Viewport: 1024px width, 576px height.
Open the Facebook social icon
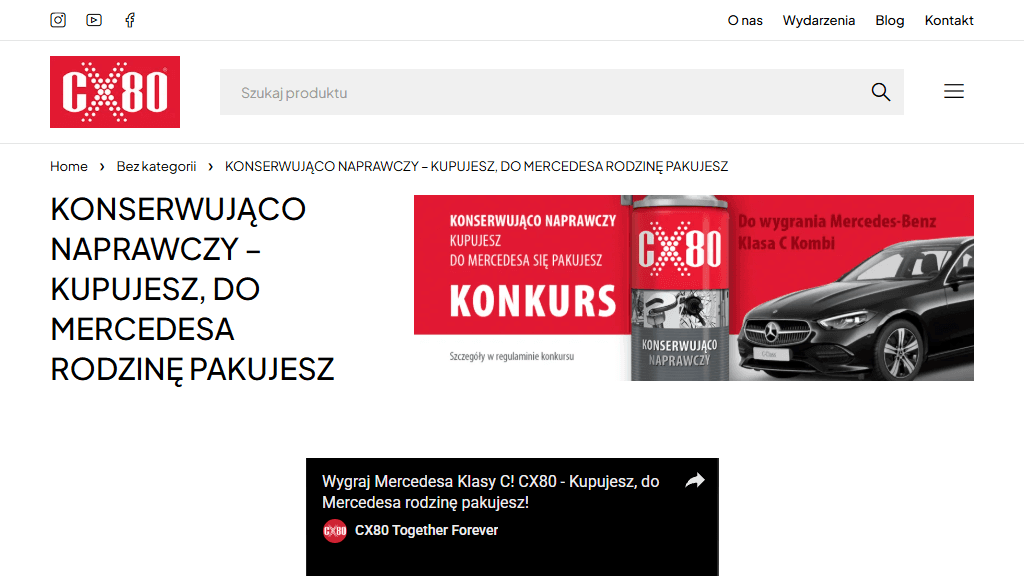pos(130,20)
